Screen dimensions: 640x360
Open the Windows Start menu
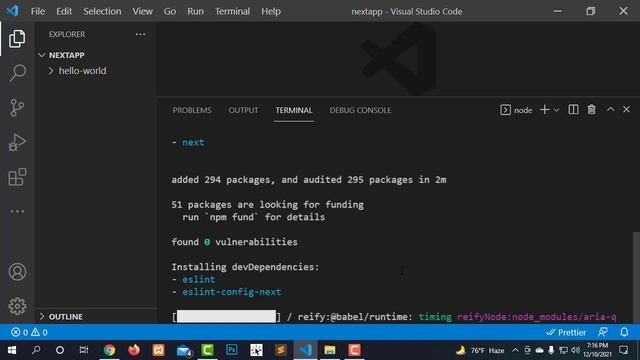click(x=12, y=350)
